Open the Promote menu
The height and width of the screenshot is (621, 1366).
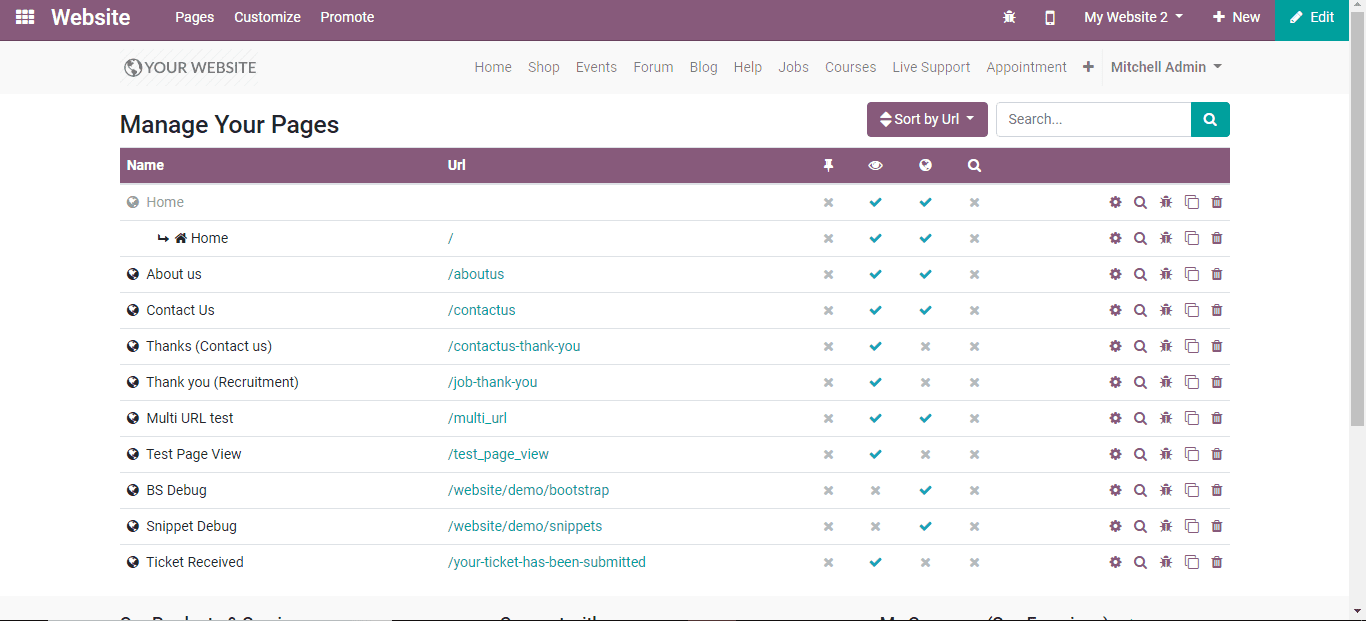tap(347, 17)
